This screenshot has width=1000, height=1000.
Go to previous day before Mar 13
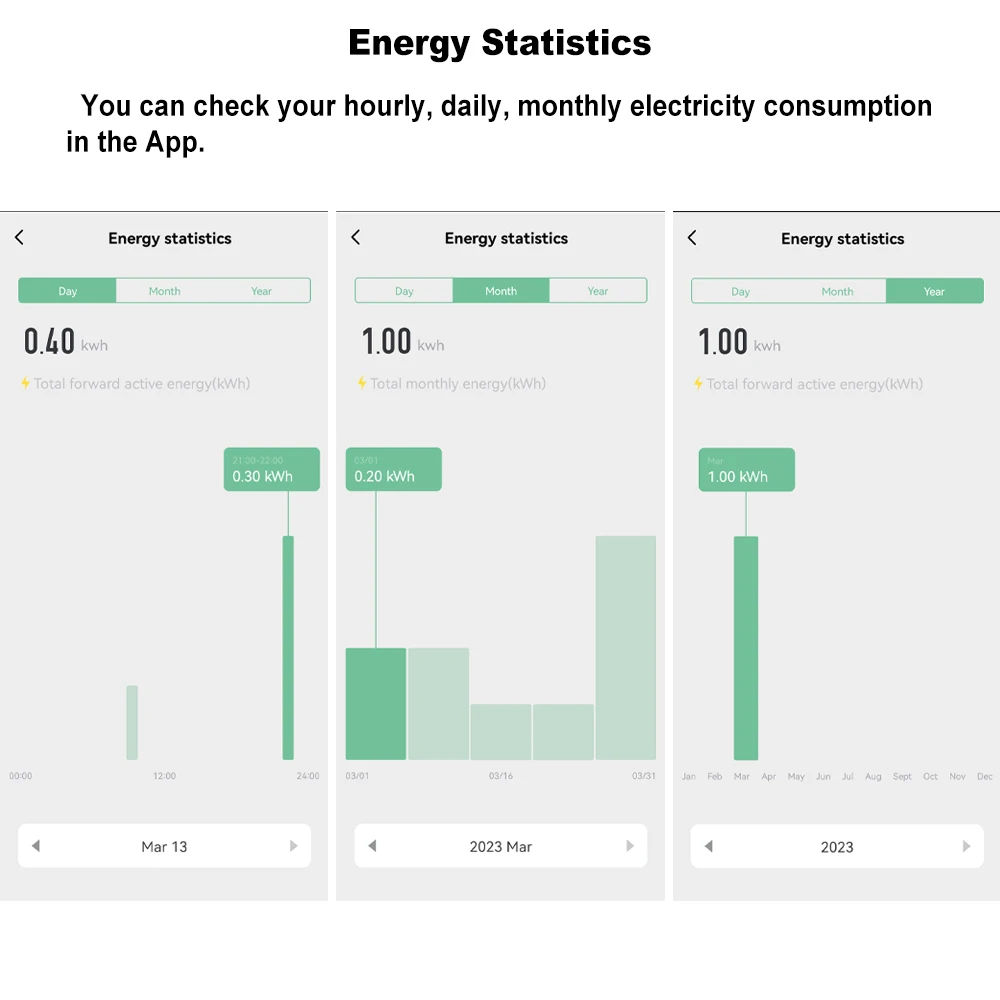(x=36, y=846)
